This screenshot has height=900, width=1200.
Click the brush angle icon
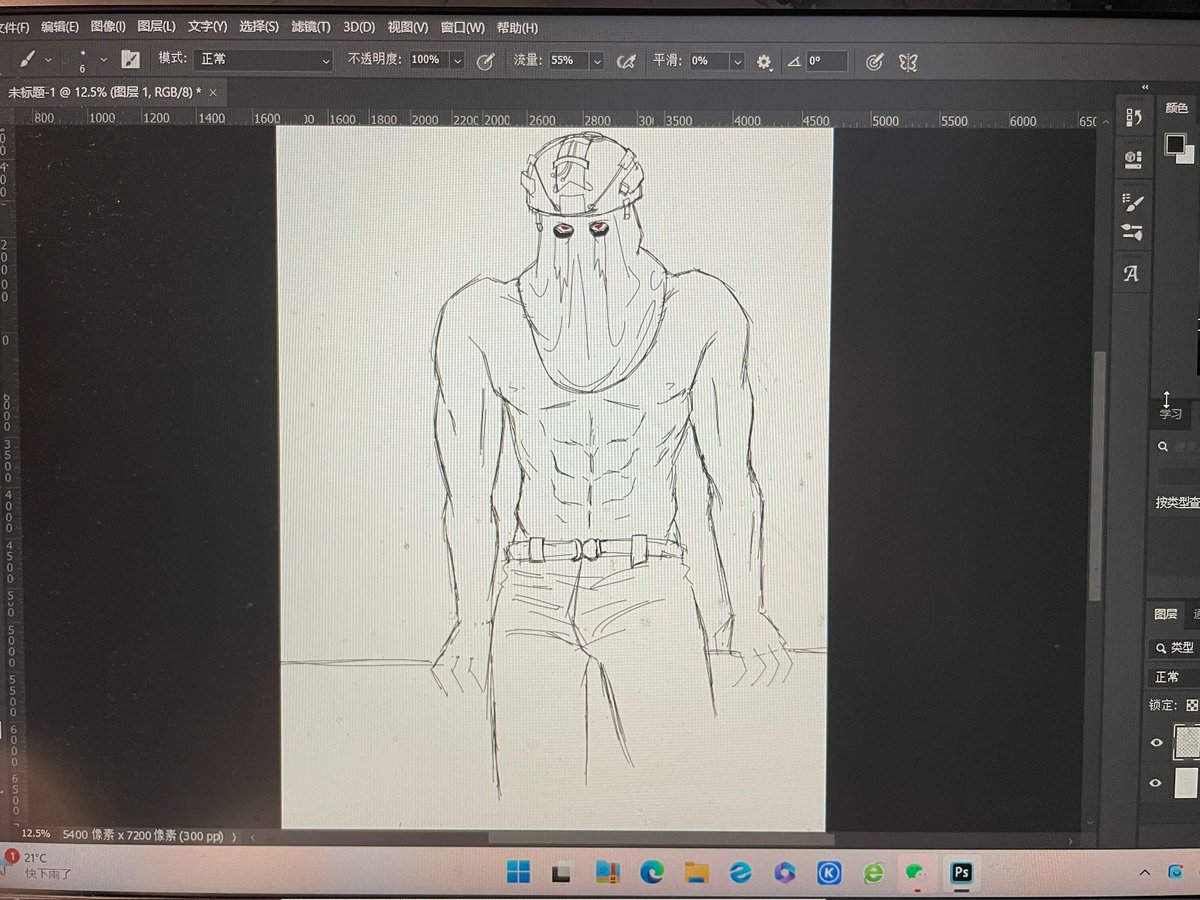click(x=794, y=62)
